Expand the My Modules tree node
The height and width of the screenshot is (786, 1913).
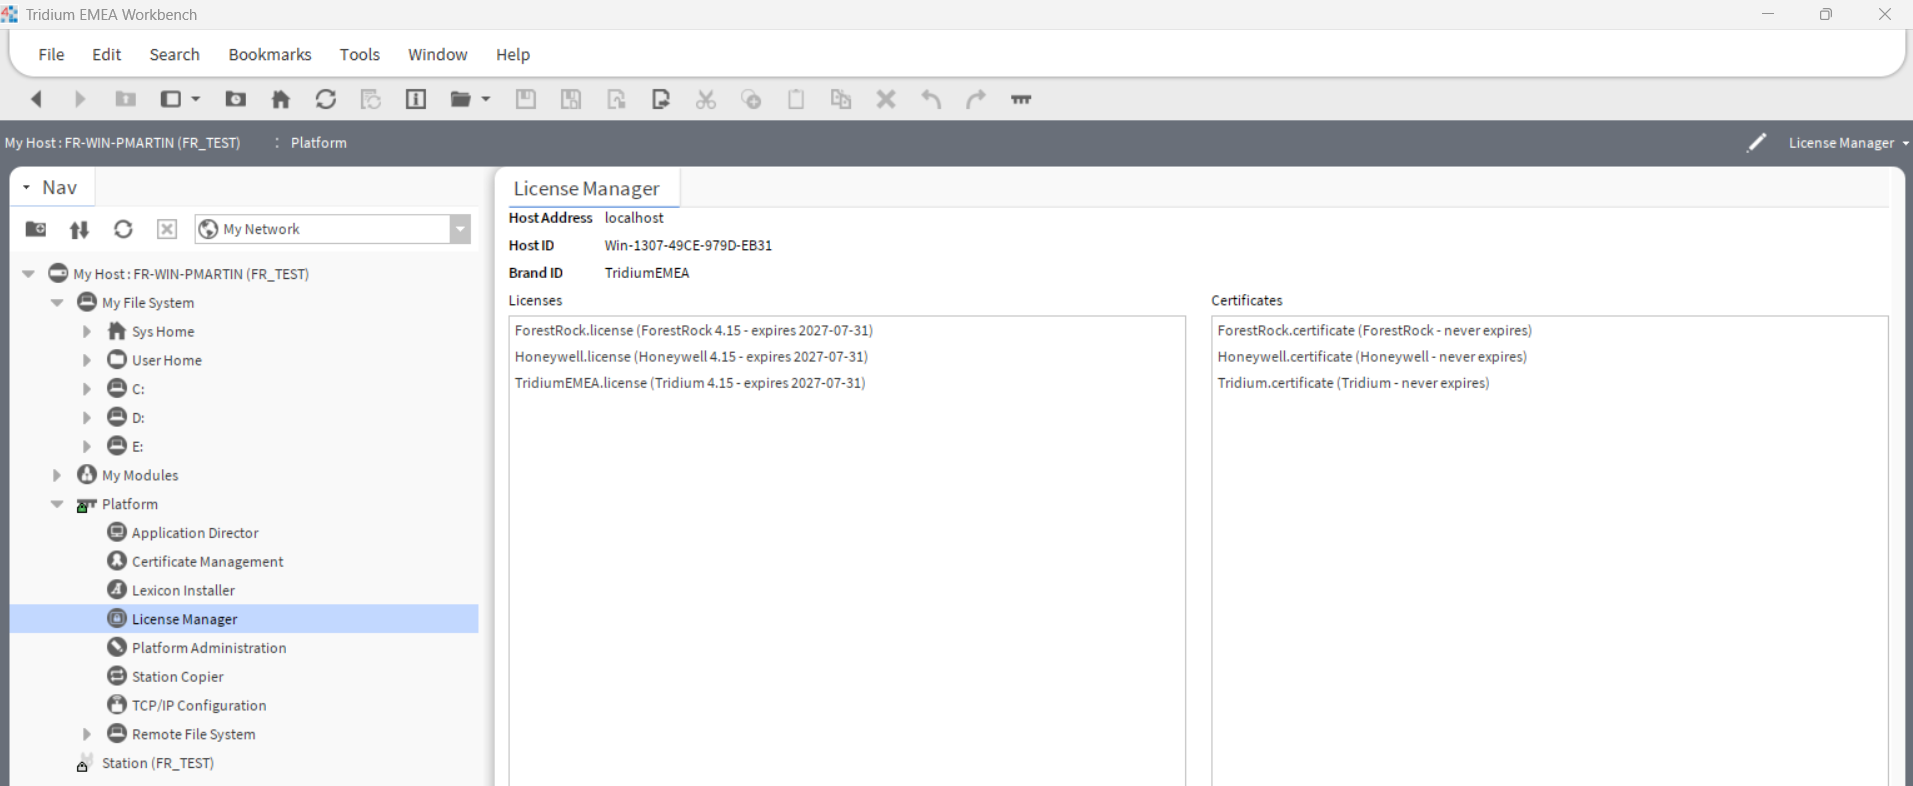click(57, 475)
